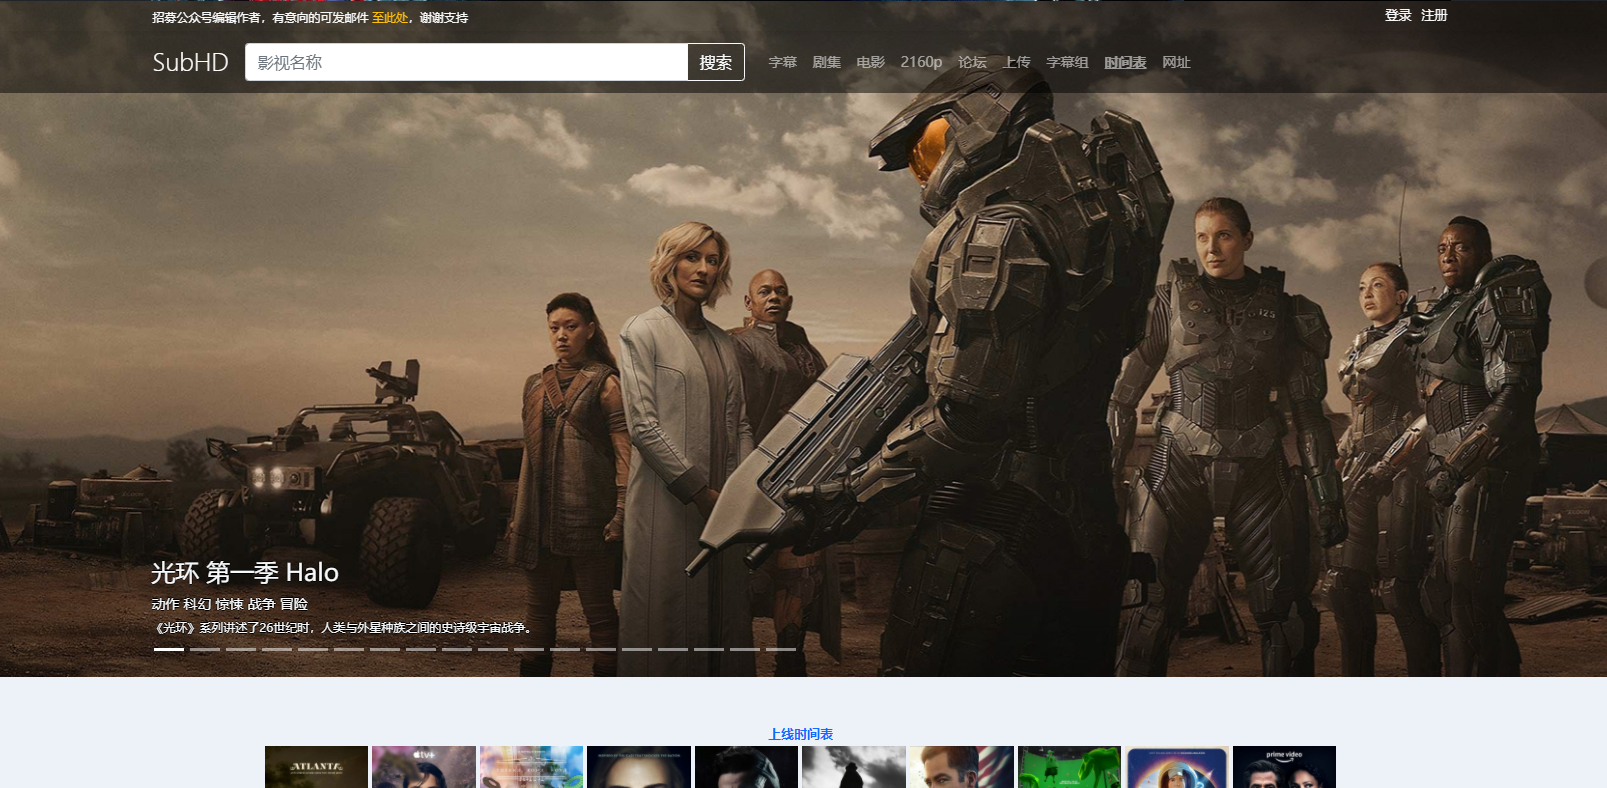Open the ATLANTA poster thumbnail

[x=316, y=767]
